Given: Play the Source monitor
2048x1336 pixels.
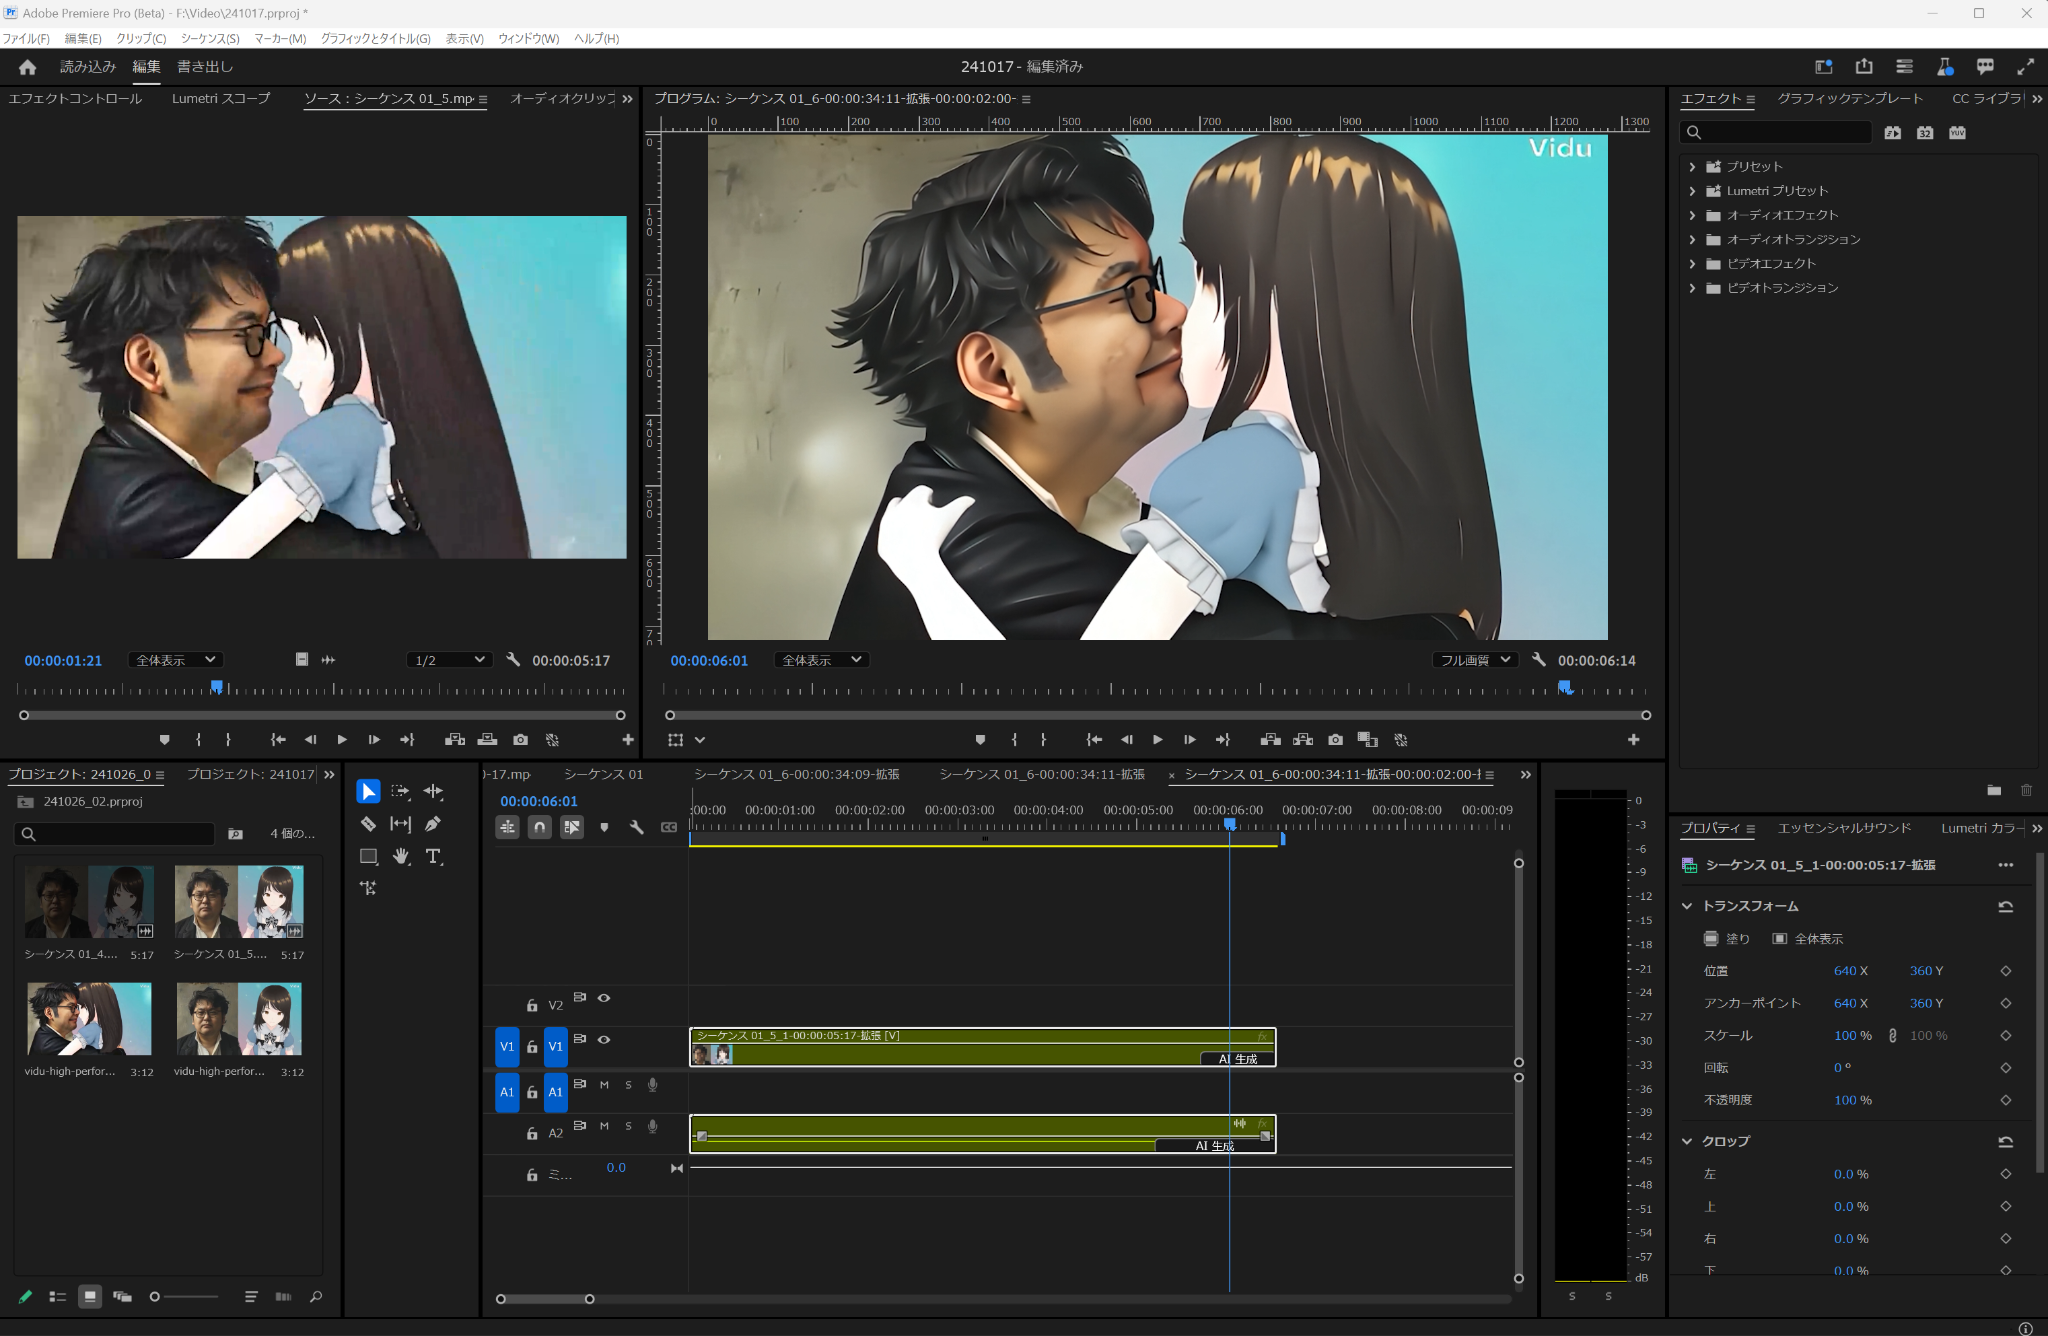Looking at the screenshot, I should [342, 740].
